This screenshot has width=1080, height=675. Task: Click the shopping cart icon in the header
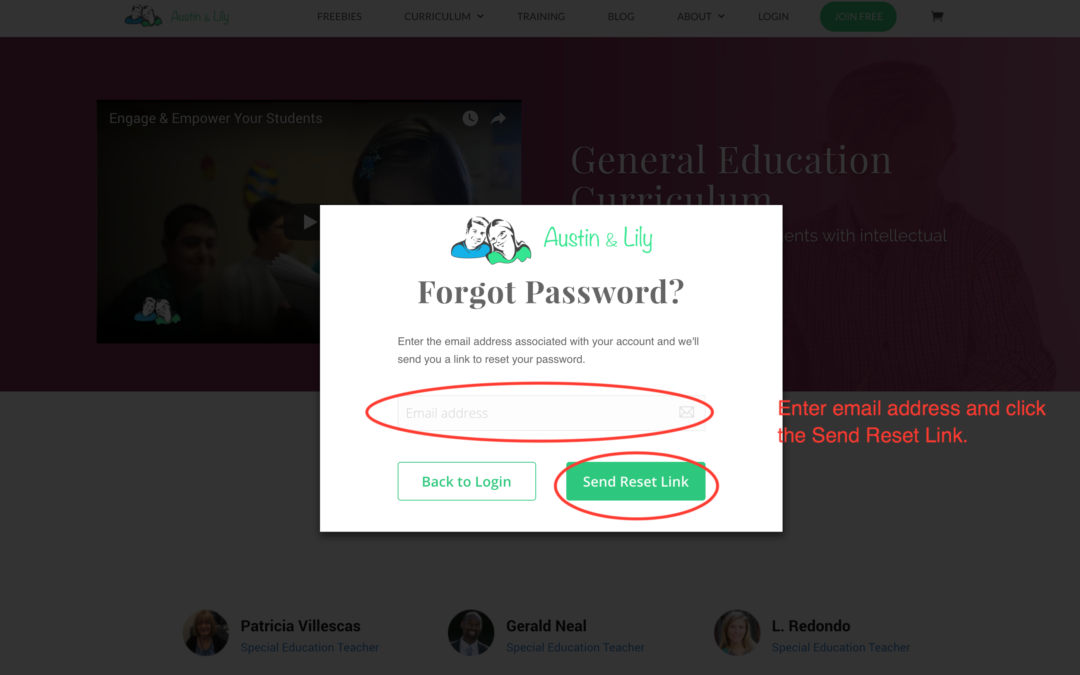point(937,16)
